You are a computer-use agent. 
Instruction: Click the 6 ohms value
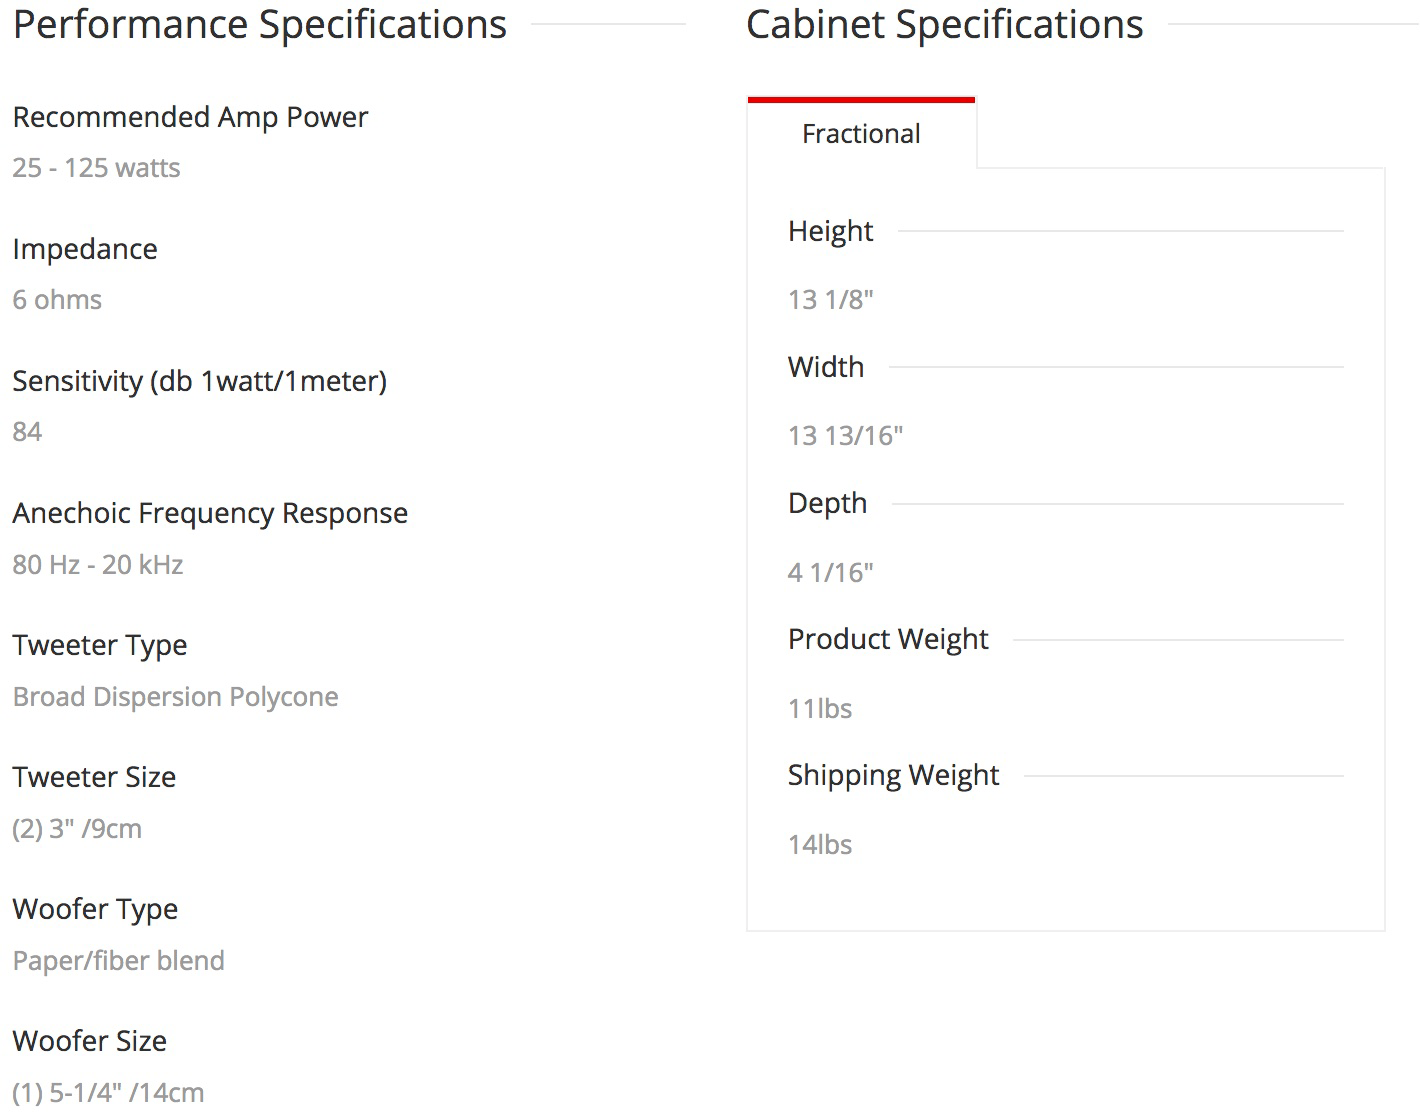(57, 300)
